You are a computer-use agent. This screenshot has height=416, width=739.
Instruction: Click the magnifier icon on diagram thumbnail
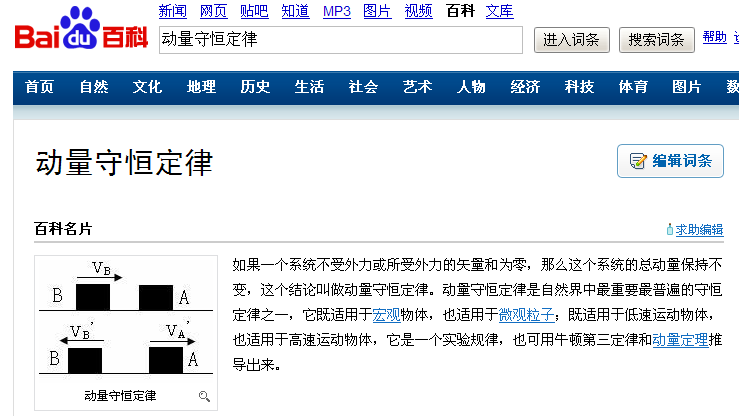pos(205,396)
